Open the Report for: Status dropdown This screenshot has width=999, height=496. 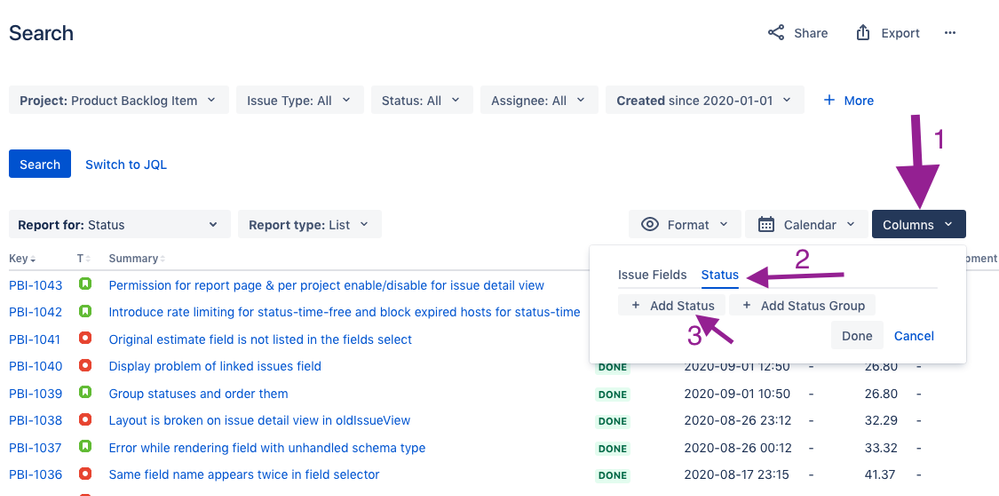tap(120, 225)
